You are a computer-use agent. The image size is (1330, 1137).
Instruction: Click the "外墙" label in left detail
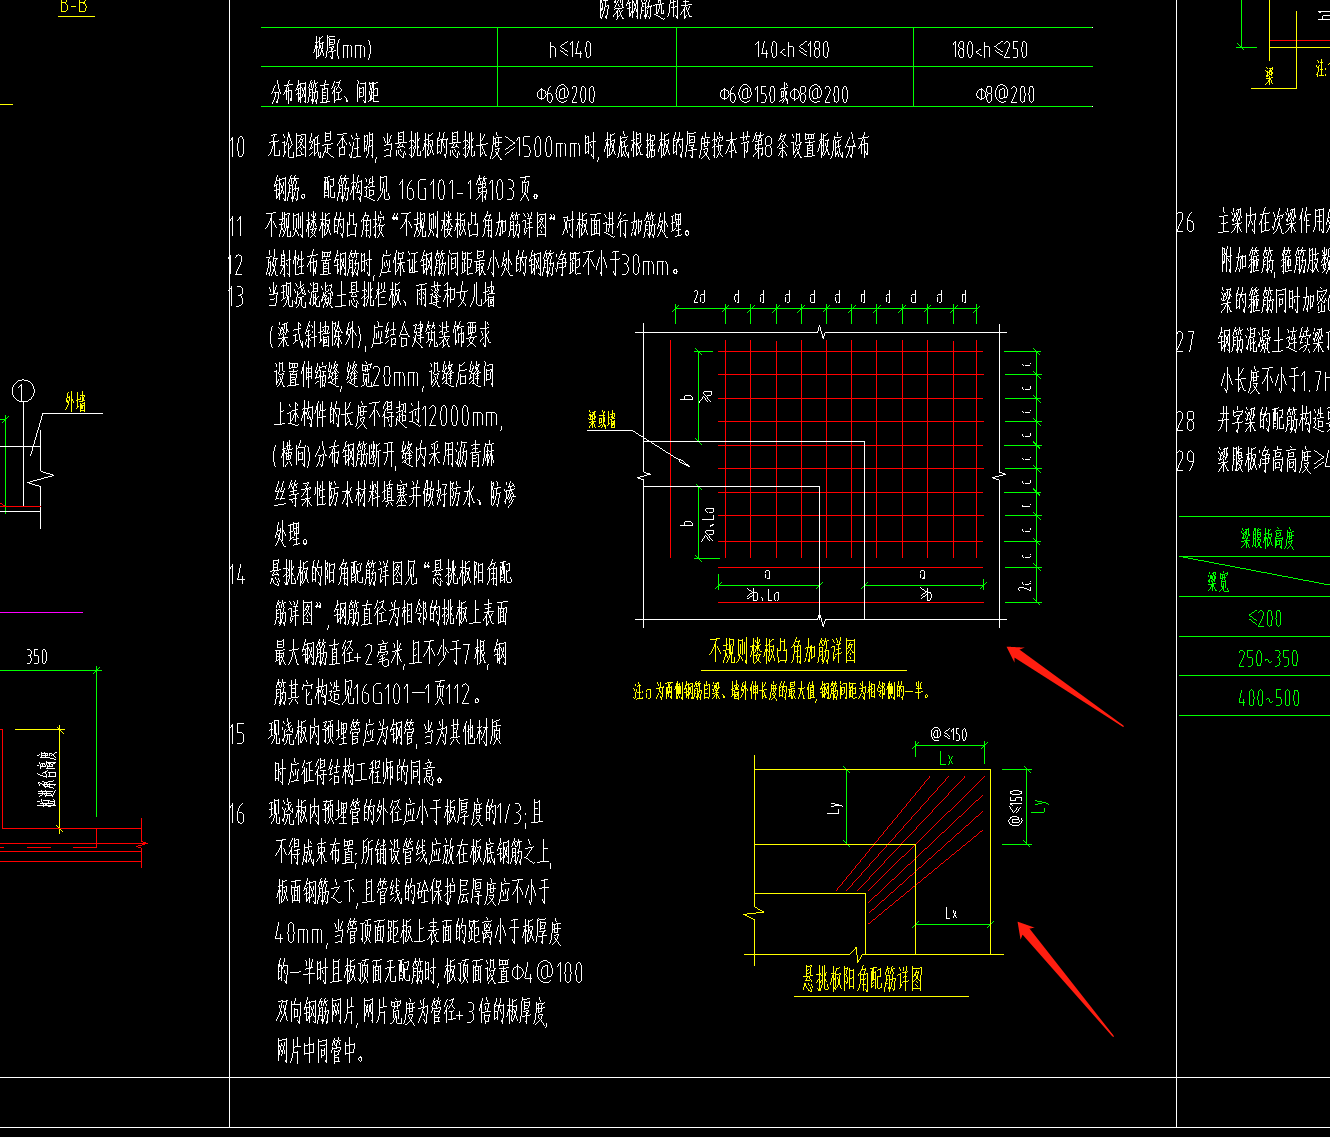(x=76, y=402)
